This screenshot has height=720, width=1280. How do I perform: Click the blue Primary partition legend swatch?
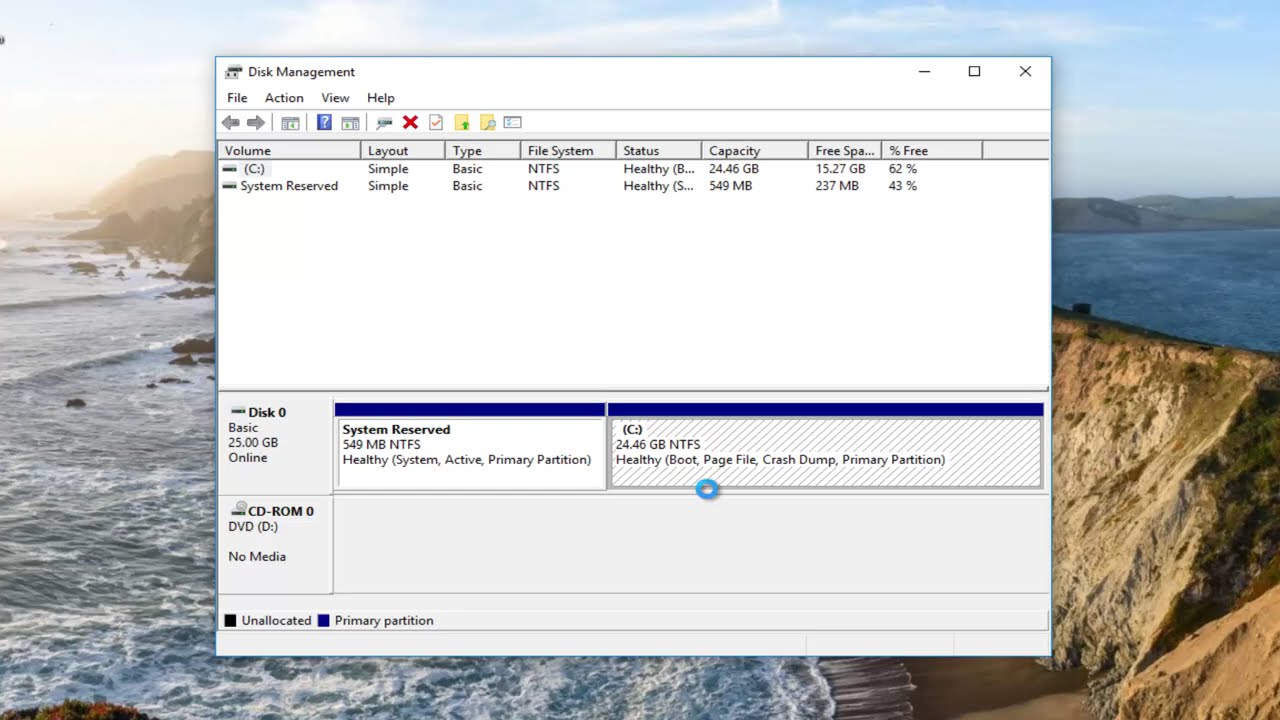click(x=323, y=621)
